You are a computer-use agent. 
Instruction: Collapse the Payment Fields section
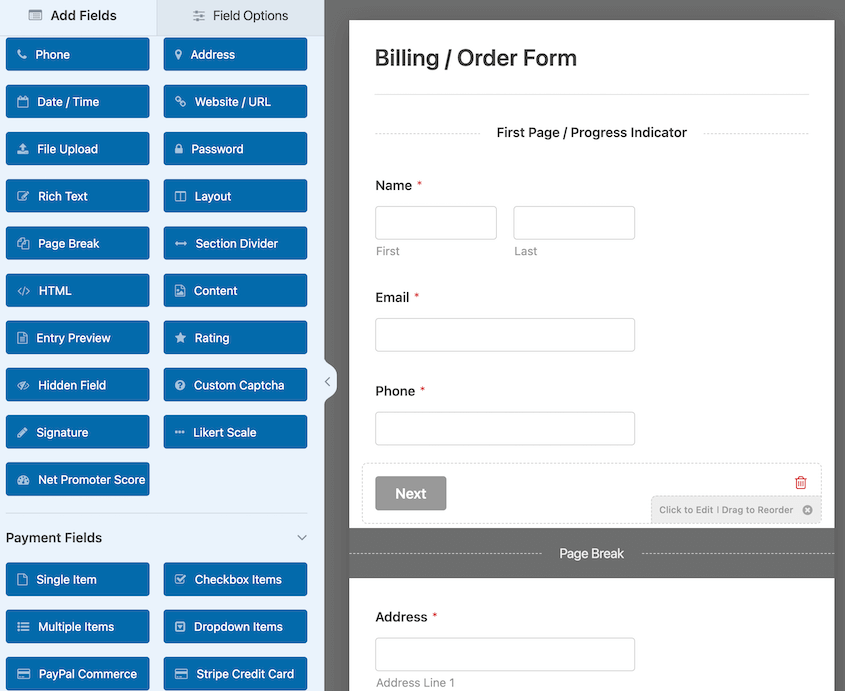coord(301,537)
